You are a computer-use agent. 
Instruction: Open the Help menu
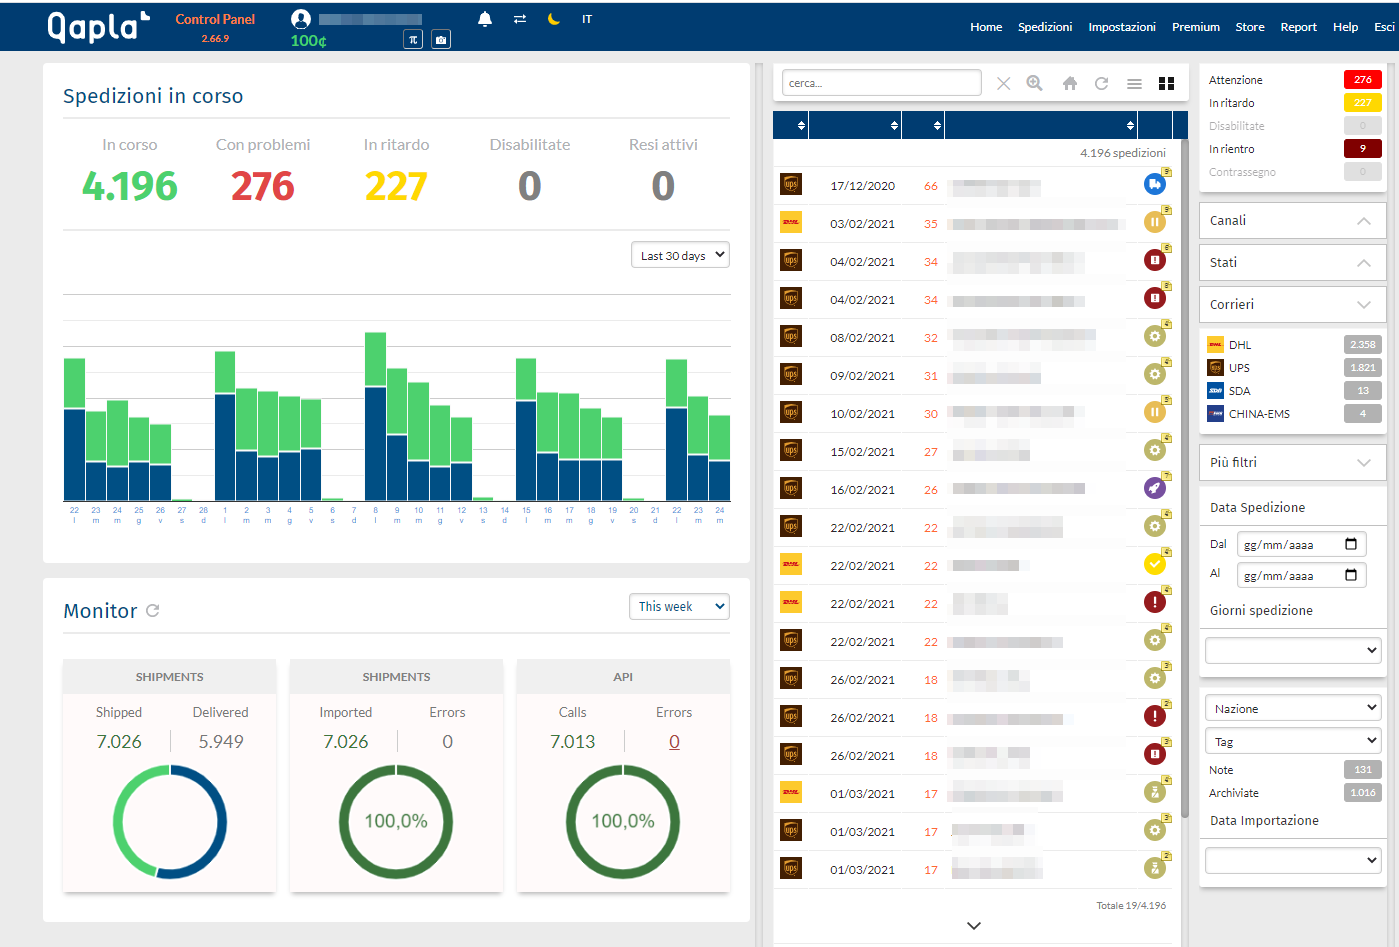click(x=1345, y=27)
